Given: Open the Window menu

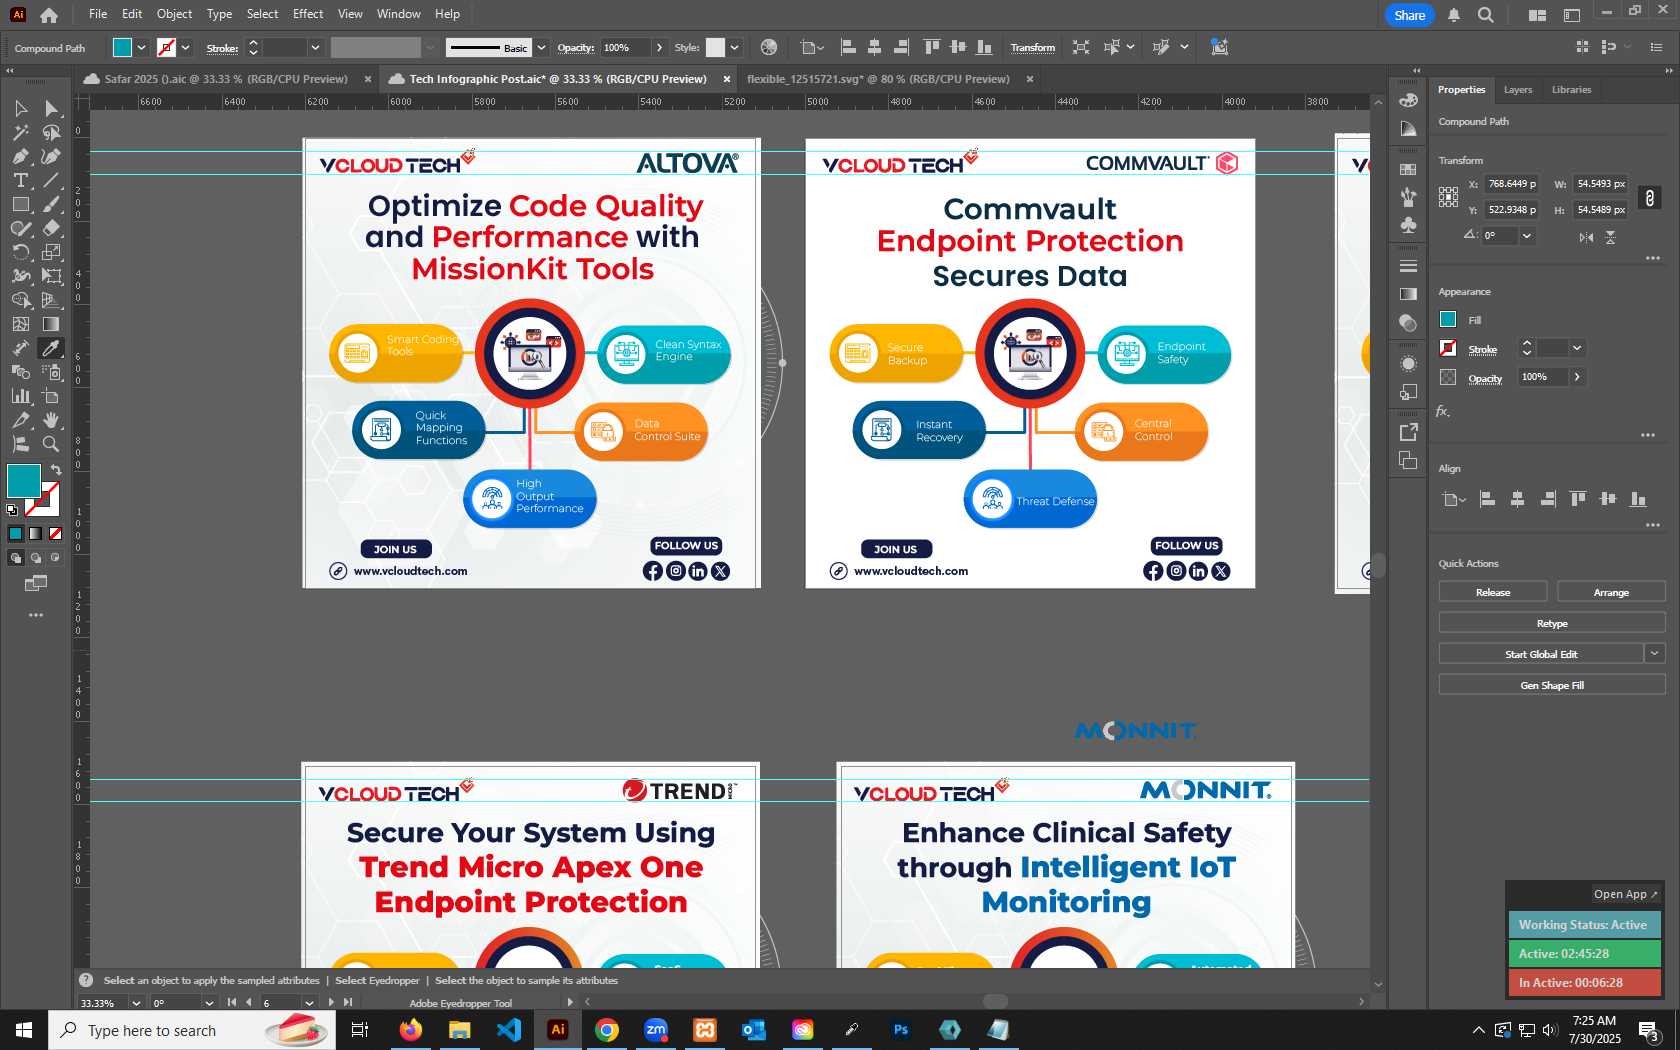Looking at the screenshot, I should (398, 14).
